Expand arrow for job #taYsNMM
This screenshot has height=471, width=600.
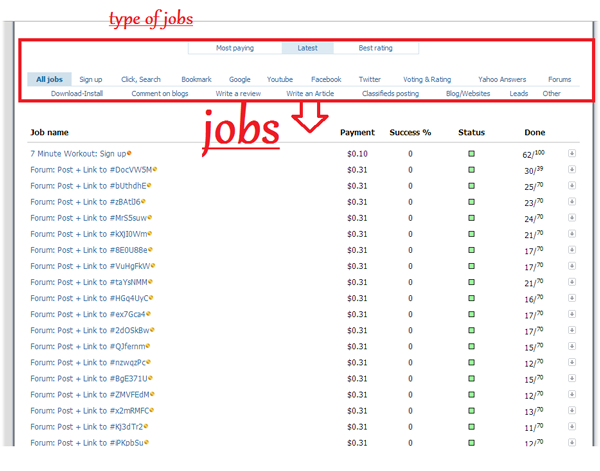(x=572, y=282)
